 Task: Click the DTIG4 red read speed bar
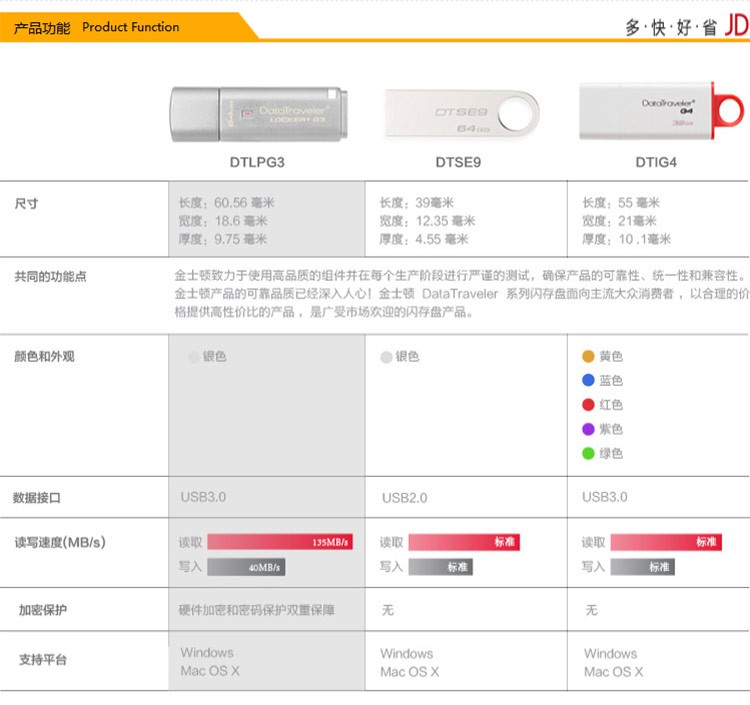(666, 542)
